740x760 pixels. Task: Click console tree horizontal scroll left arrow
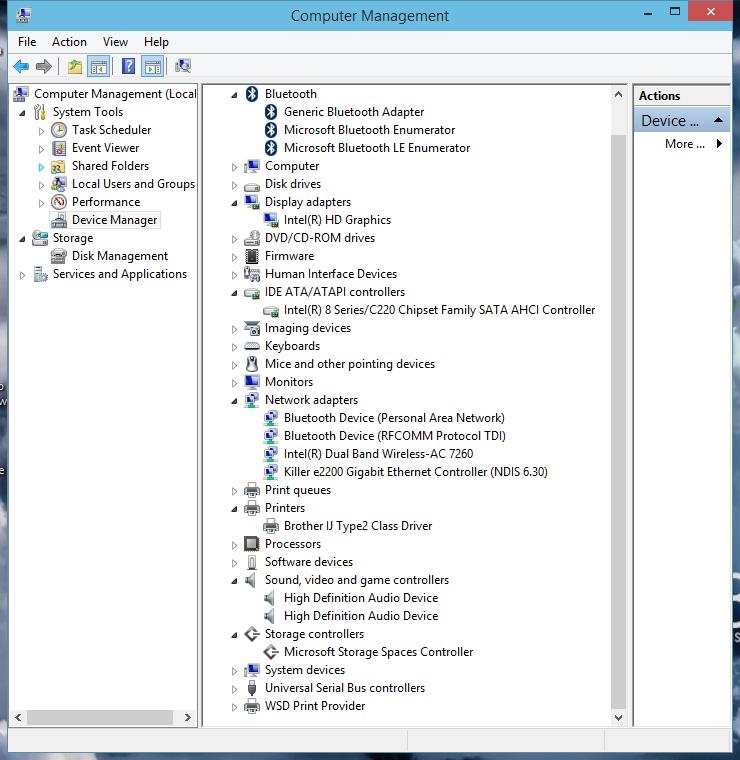point(18,717)
